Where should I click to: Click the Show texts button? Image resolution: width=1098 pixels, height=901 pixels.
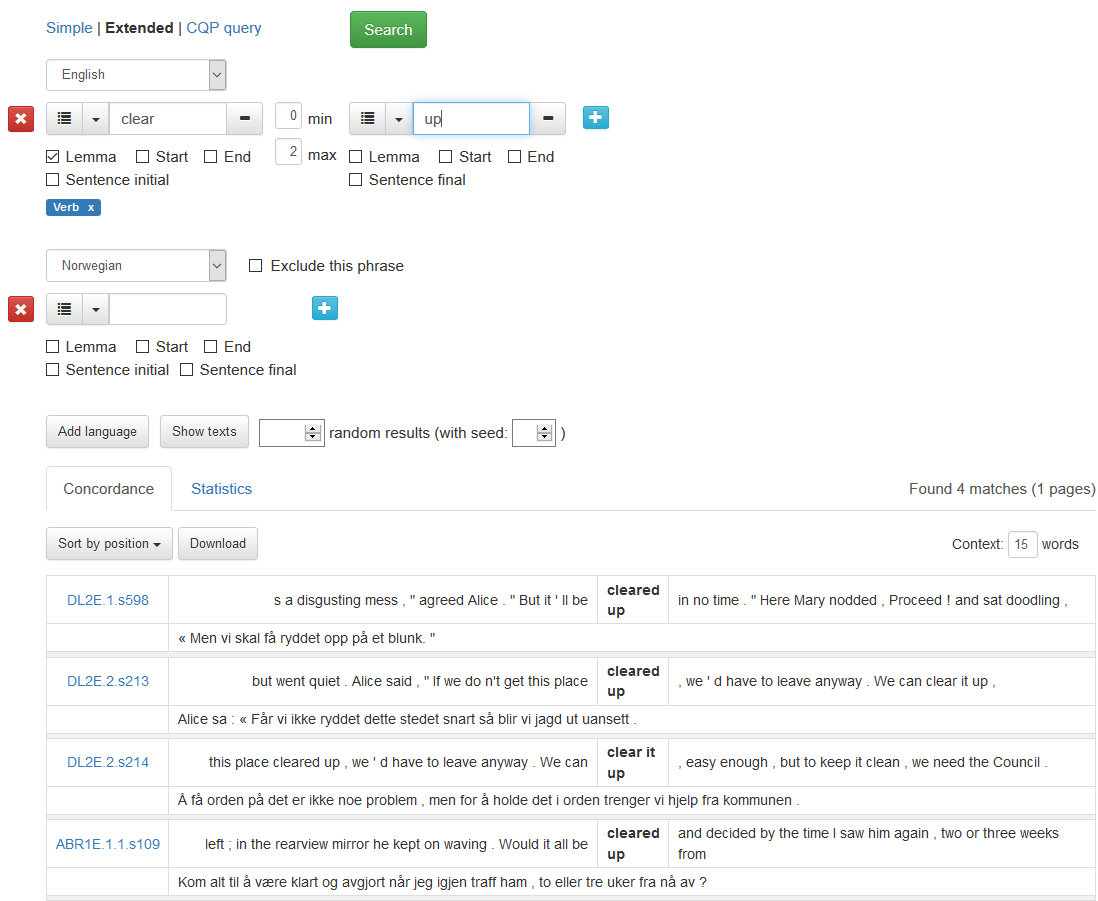(x=204, y=431)
